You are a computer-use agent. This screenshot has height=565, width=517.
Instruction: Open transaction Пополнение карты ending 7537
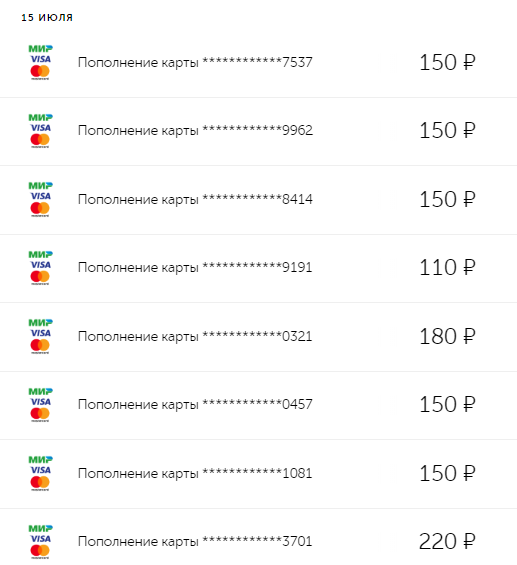tap(258, 63)
